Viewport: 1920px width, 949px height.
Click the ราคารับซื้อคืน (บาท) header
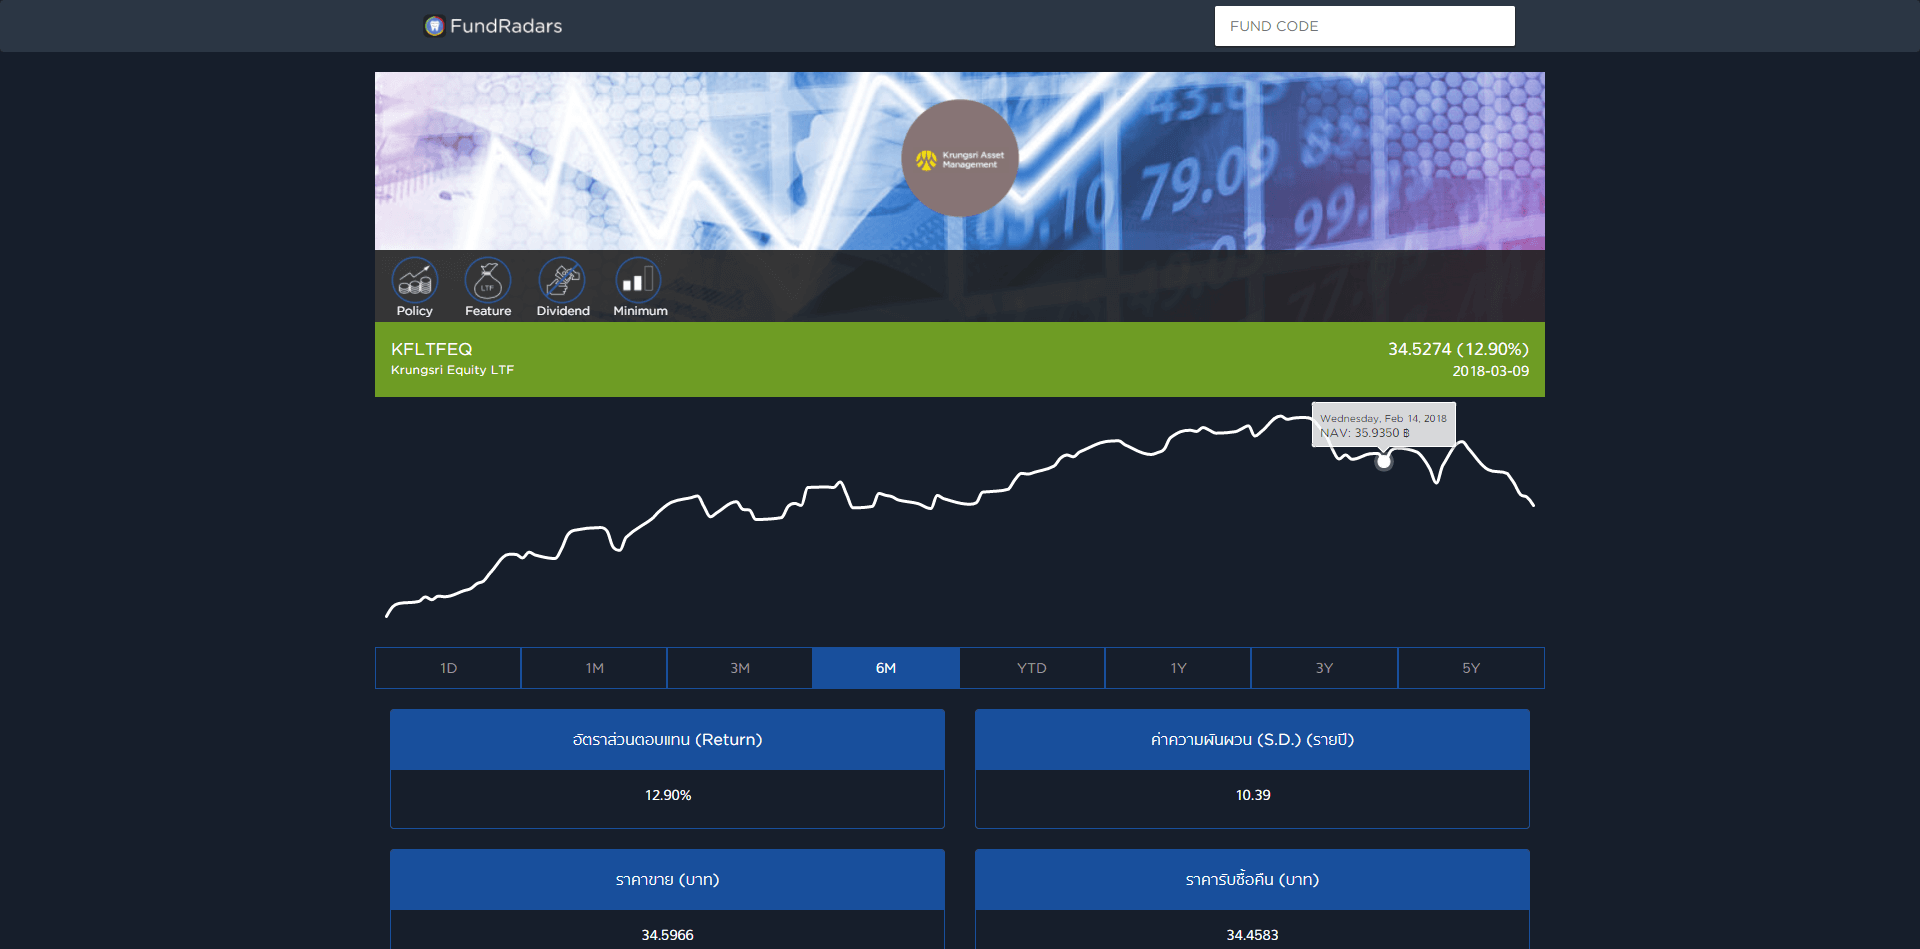click(1252, 880)
